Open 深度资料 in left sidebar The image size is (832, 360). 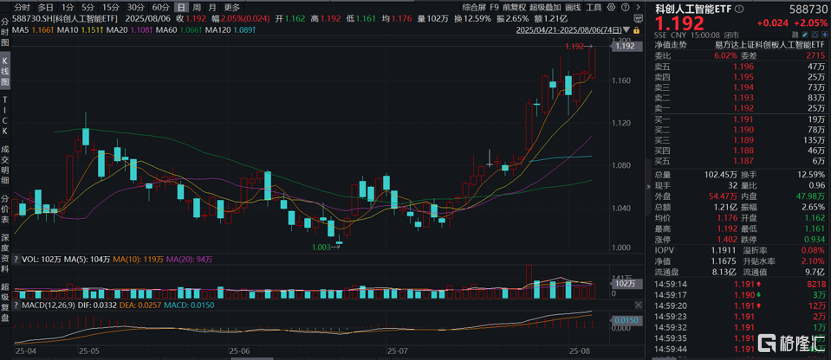pos(5,253)
